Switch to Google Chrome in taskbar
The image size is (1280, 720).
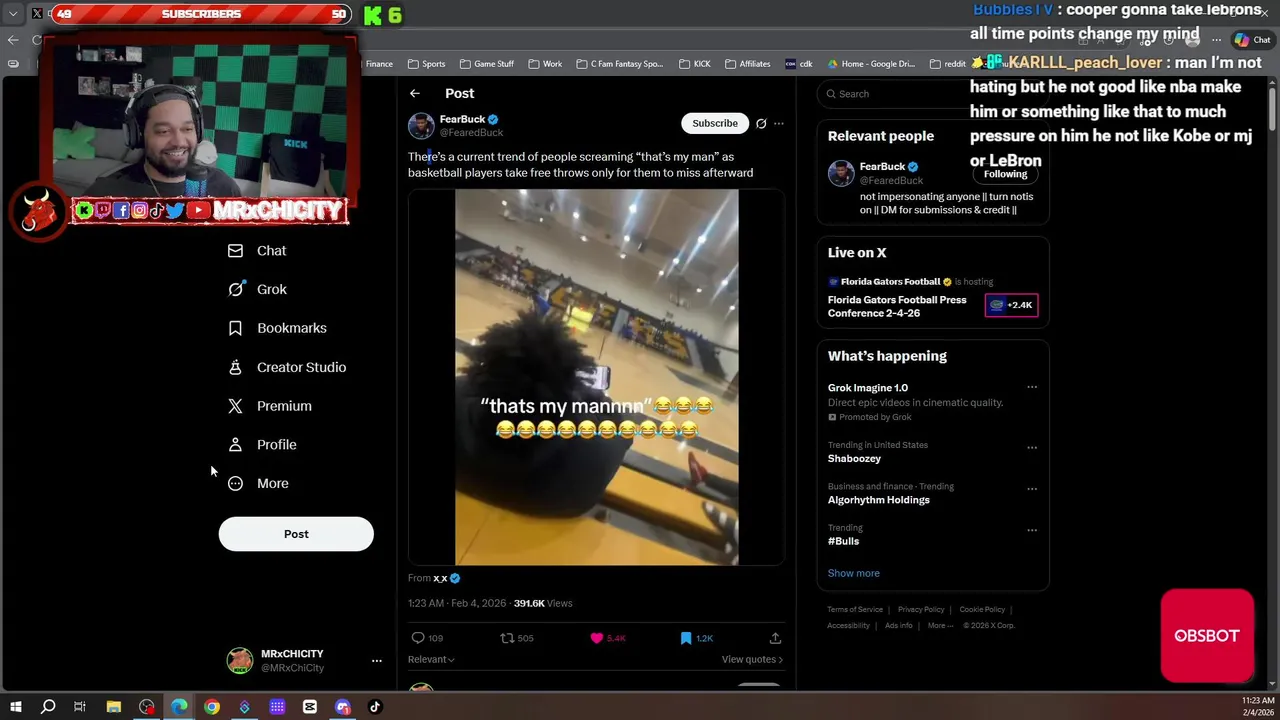212,707
